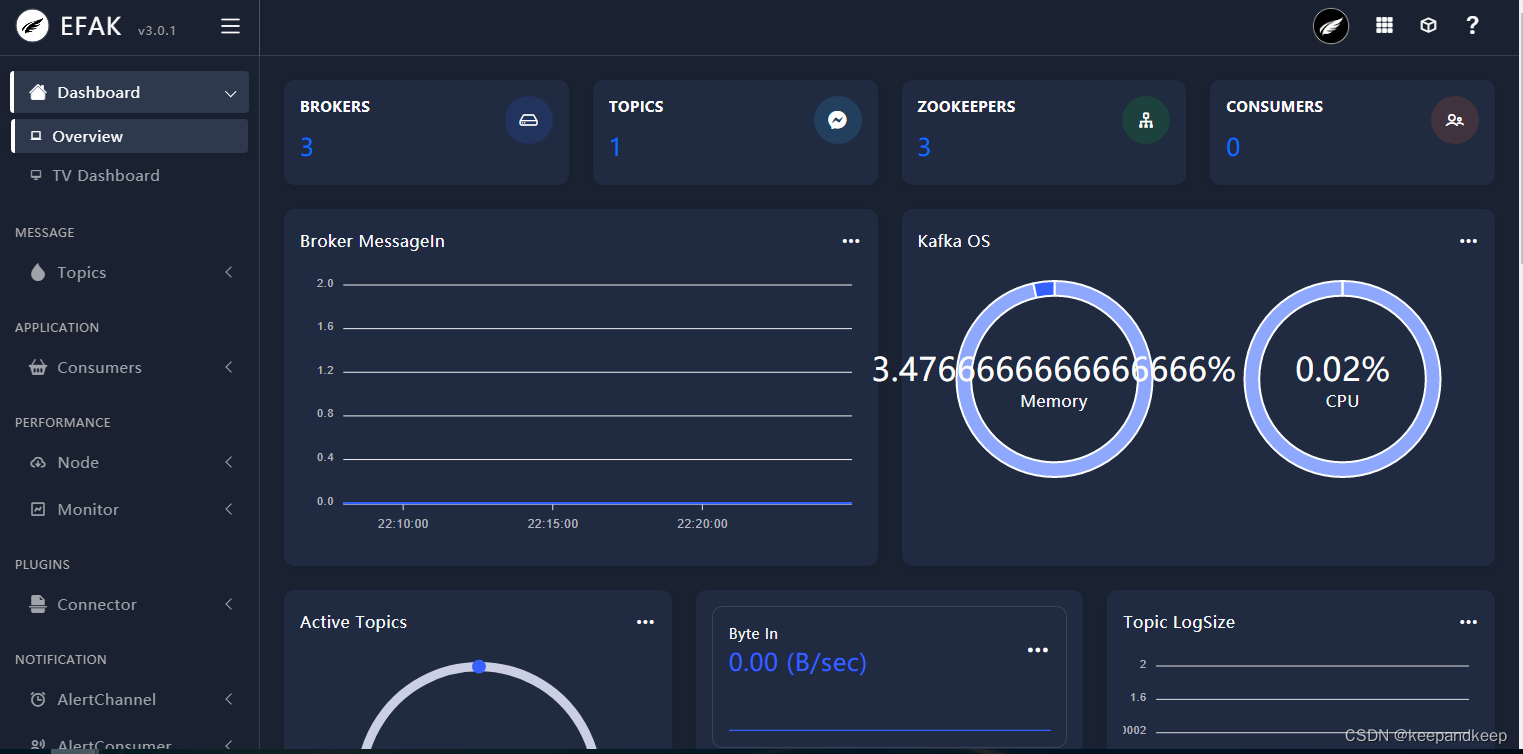Open Topic LogSize options ellipsis
Viewport: 1523px width, 754px height.
point(1468,622)
